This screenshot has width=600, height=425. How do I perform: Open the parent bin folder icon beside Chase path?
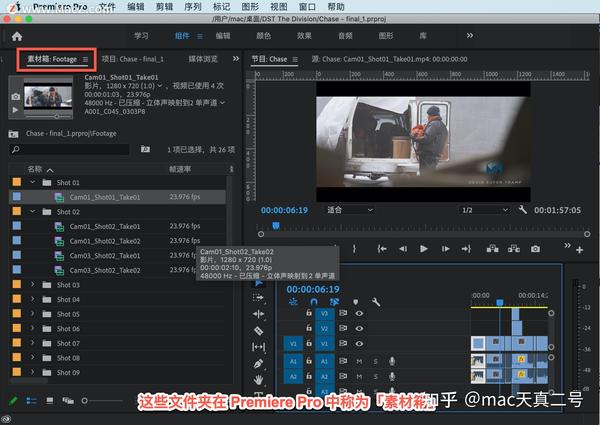13,134
